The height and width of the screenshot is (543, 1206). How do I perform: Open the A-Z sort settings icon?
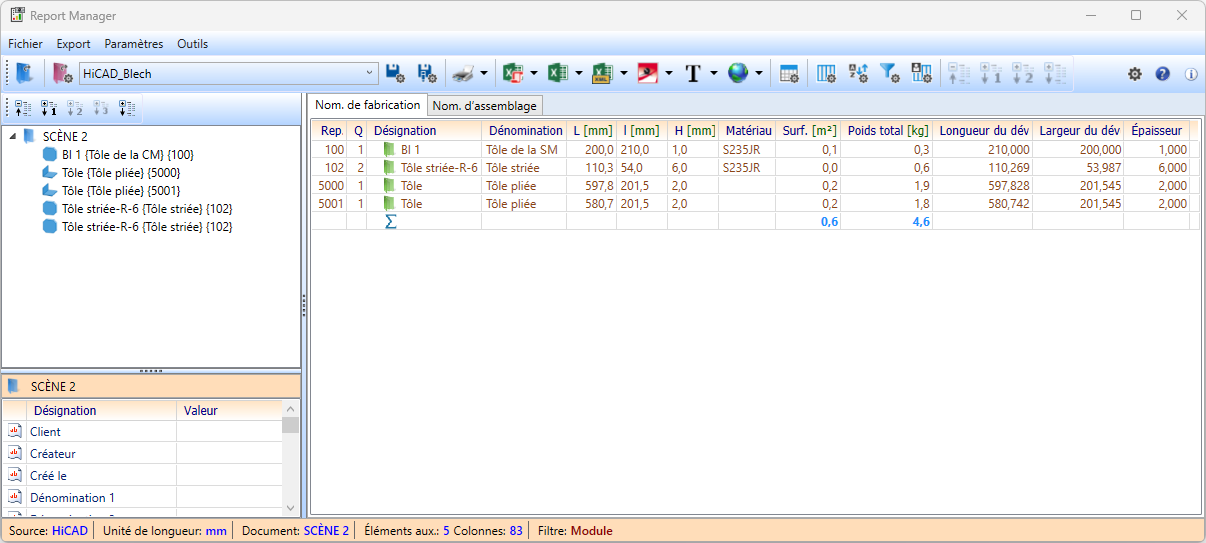point(858,73)
